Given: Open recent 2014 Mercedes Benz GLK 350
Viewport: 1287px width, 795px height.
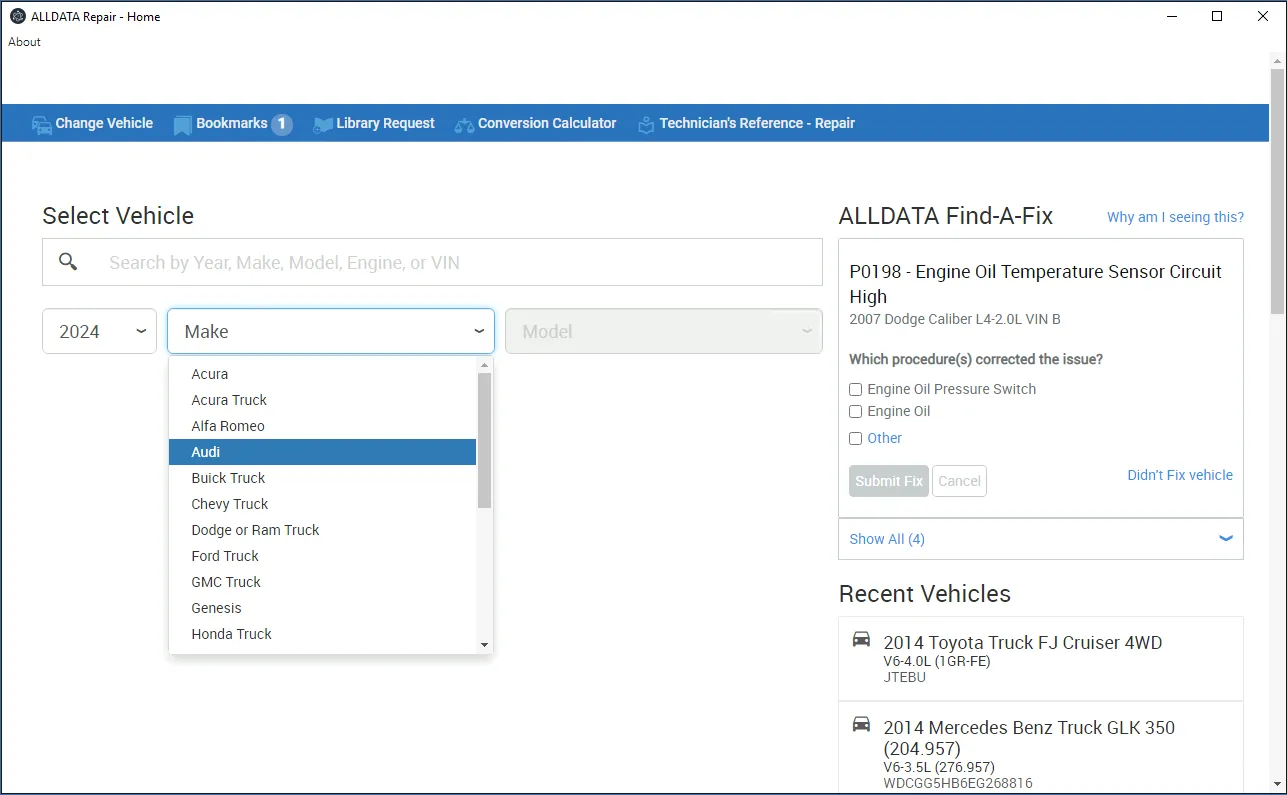Looking at the screenshot, I should (1041, 748).
